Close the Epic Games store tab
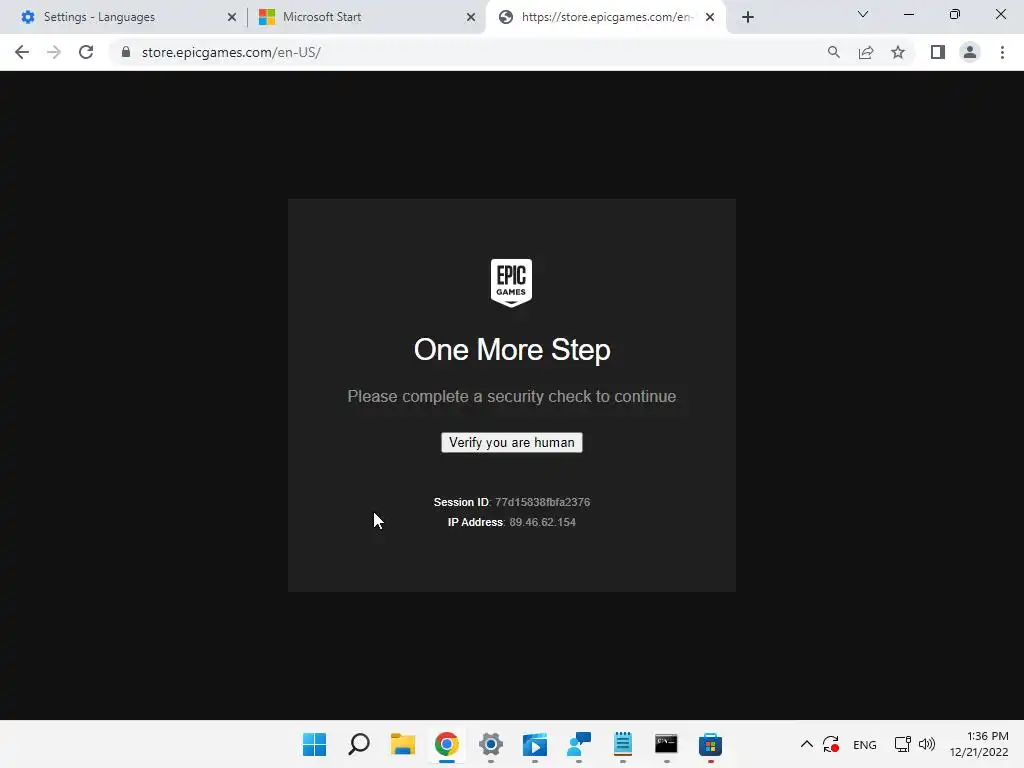Screen dimensions: 1024x768 coord(710,17)
